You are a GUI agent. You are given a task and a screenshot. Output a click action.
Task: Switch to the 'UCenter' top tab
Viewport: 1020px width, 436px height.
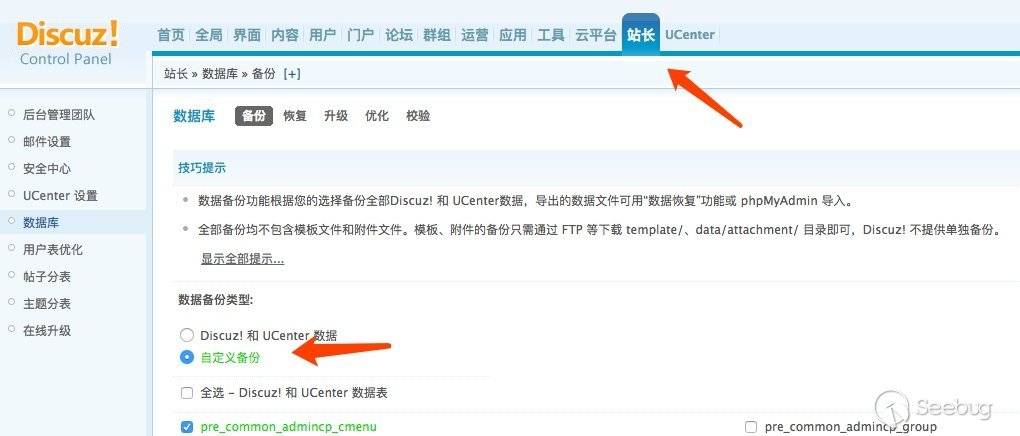point(690,34)
